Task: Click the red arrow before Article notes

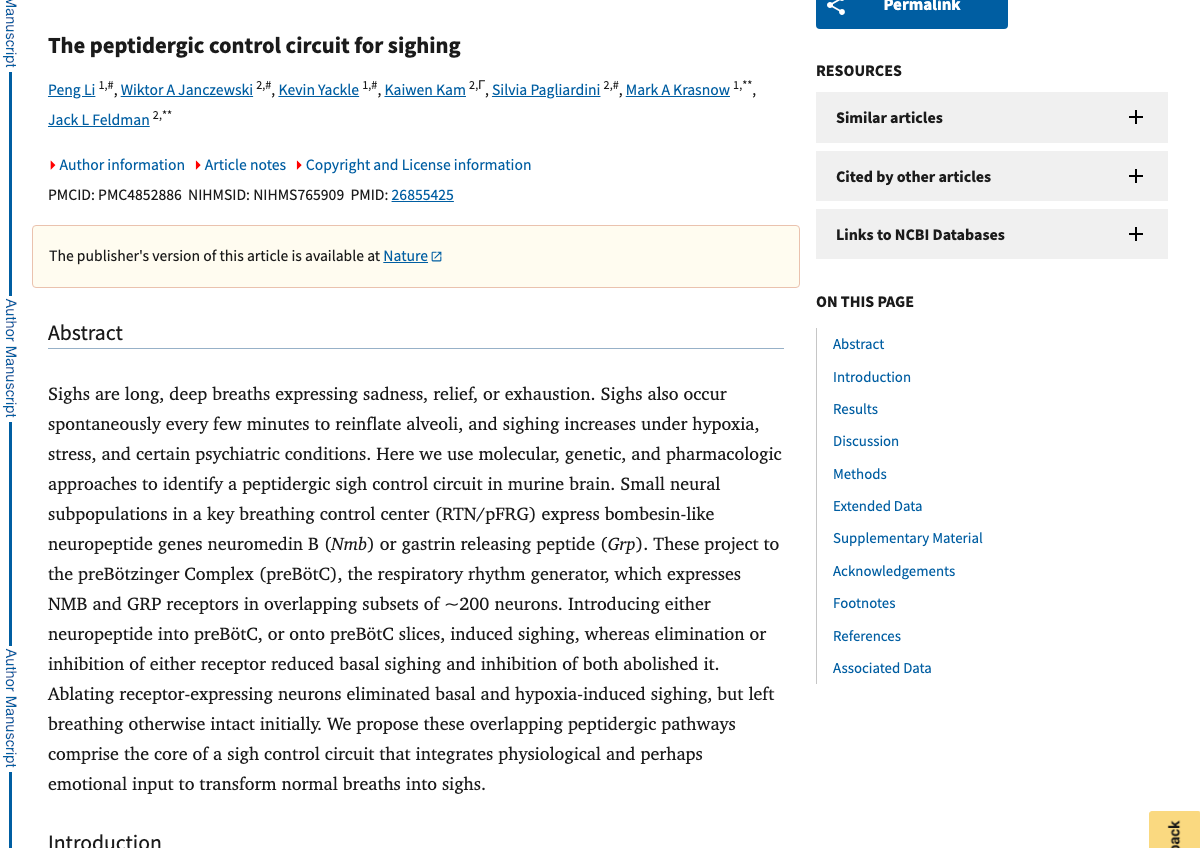Action: 198,164
